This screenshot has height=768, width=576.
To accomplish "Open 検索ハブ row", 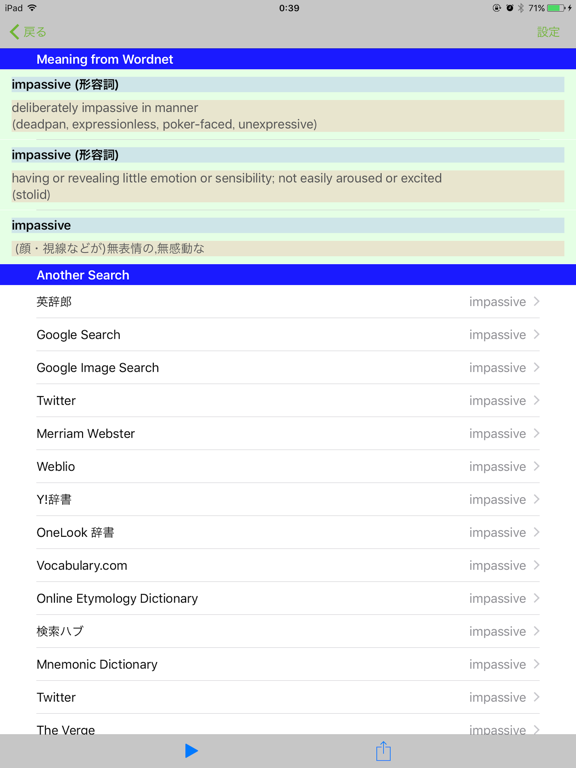I will tap(288, 631).
